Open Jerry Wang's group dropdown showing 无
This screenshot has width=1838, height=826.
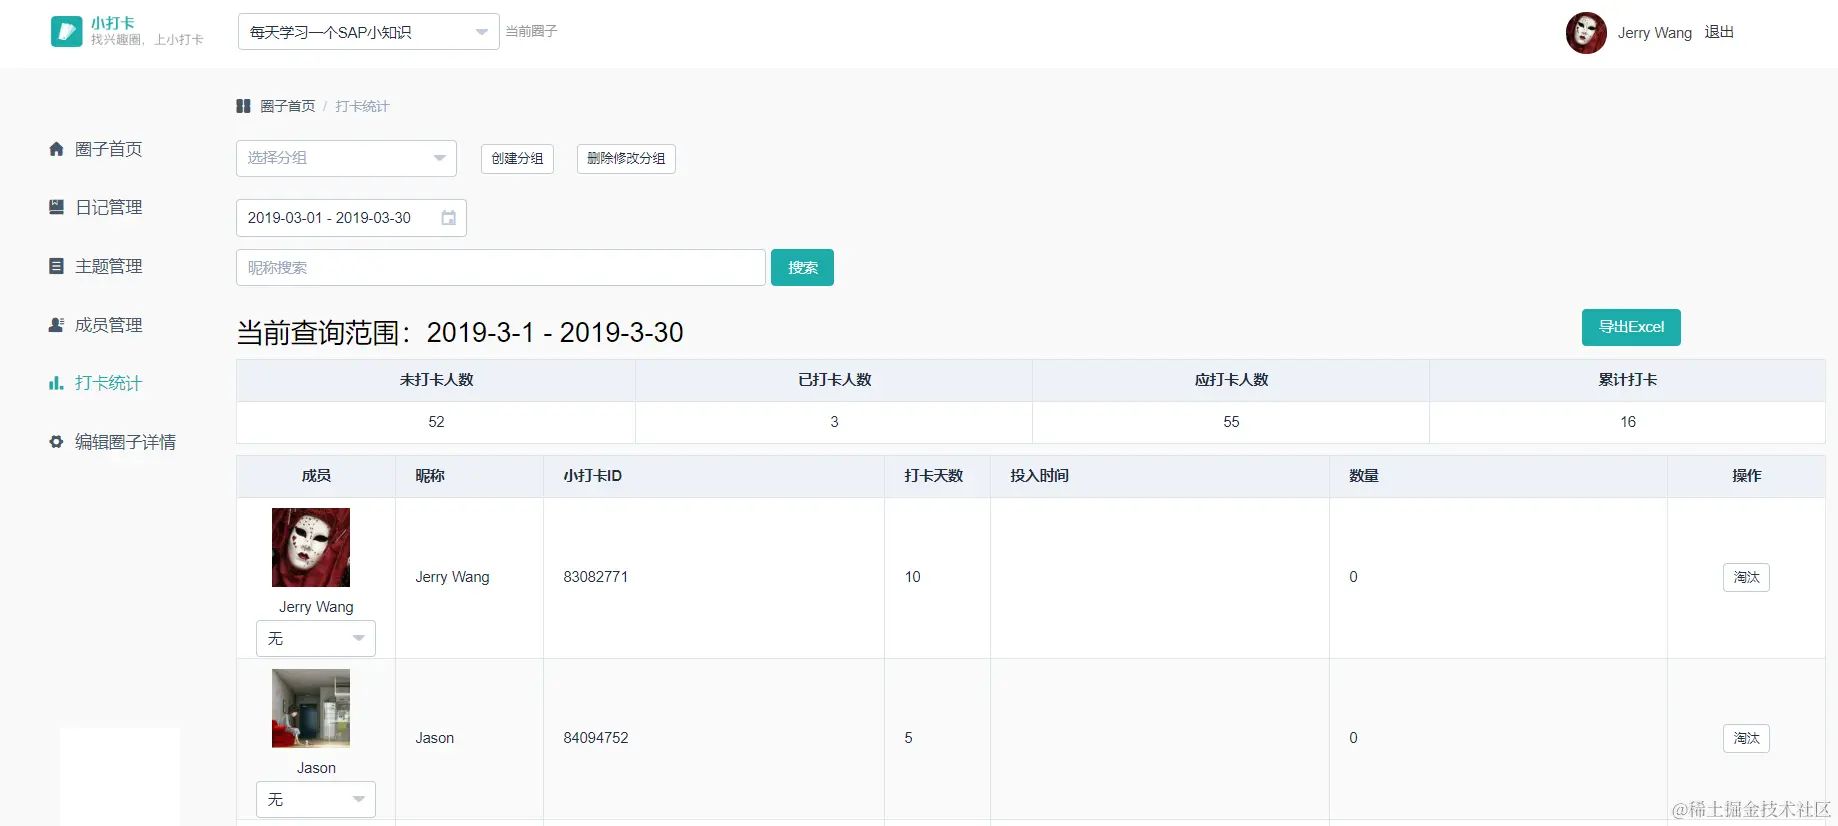point(316,638)
